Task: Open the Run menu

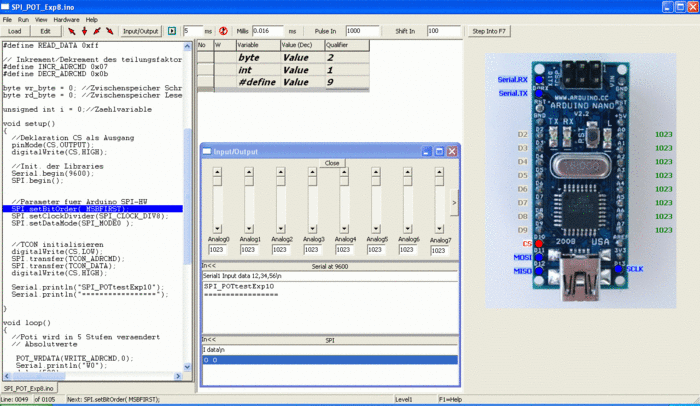Action: [23, 20]
